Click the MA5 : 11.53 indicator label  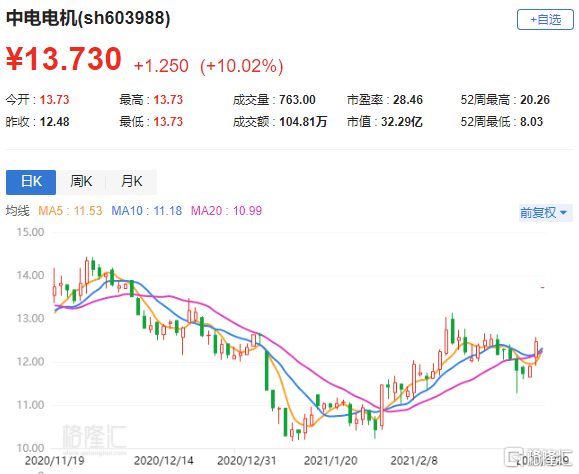click(70, 211)
